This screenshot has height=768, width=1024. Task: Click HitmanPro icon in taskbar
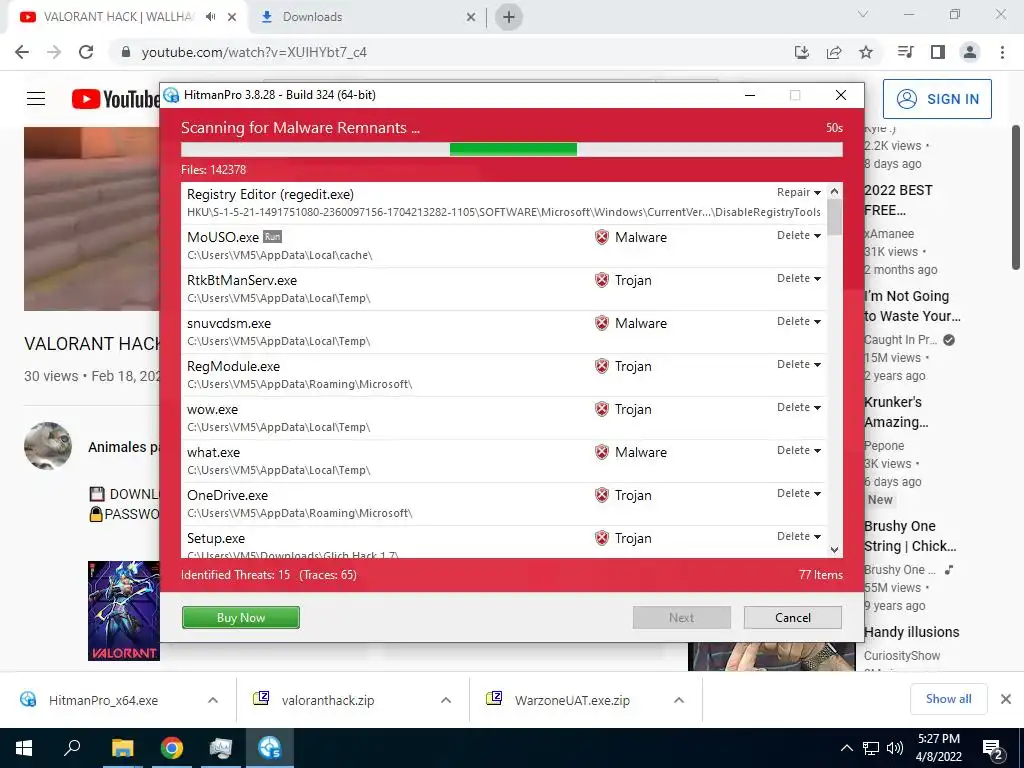coord(269,748)
